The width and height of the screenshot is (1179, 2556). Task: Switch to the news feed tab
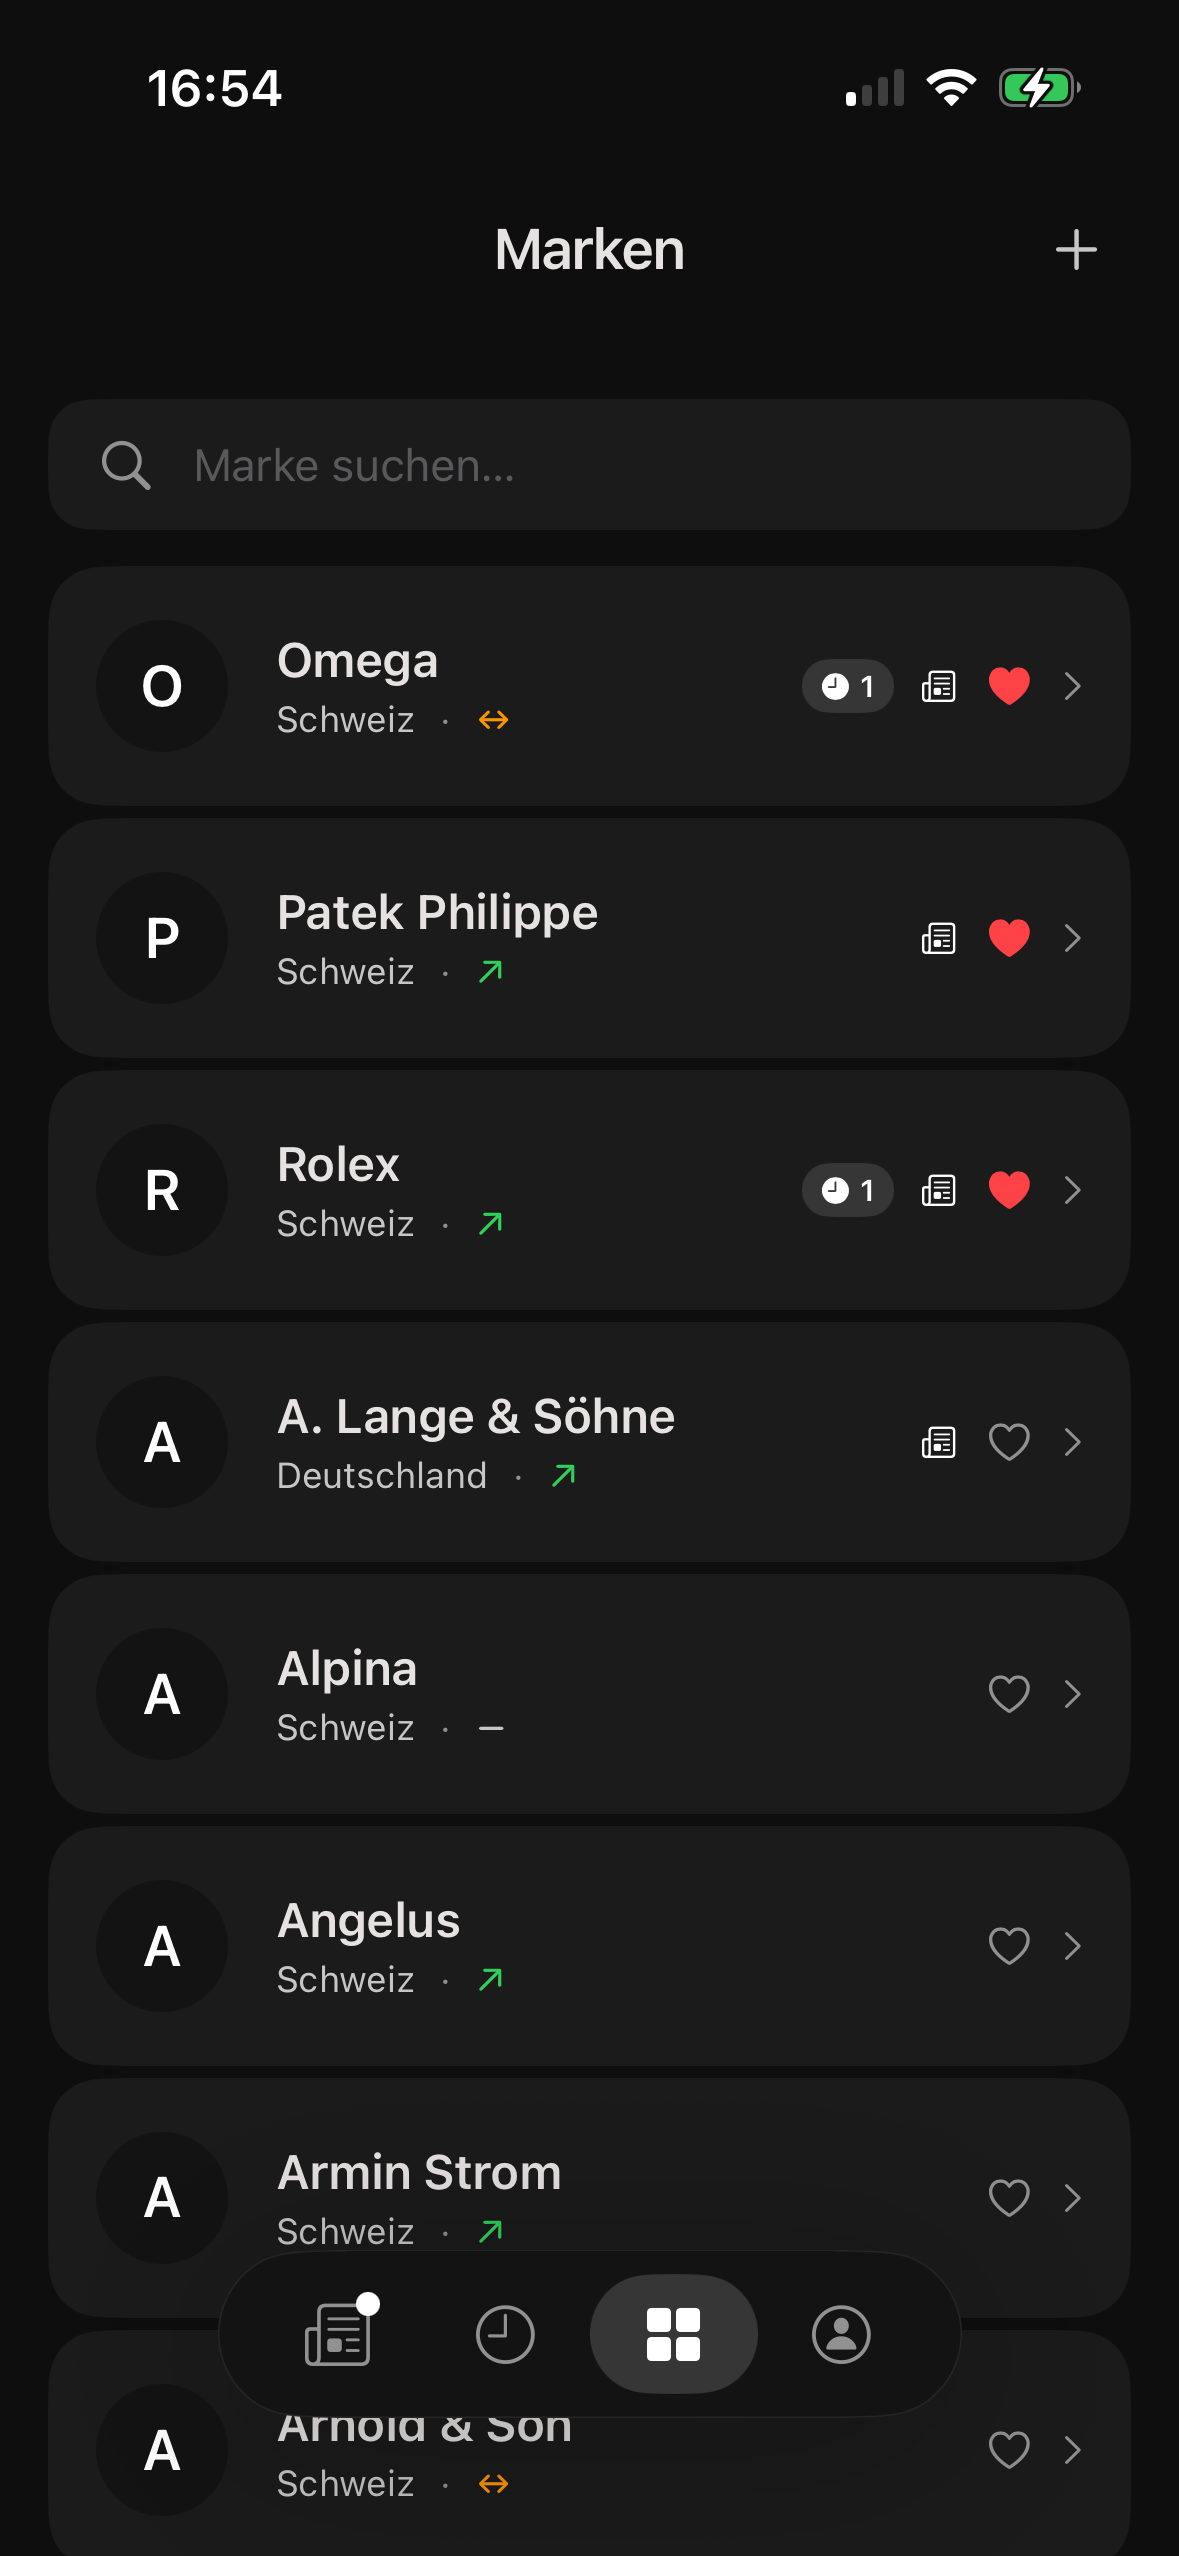pos(338,2334)
